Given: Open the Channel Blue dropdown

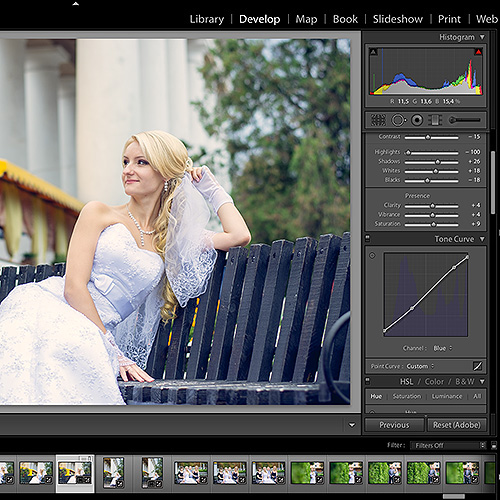Looking at the screenshot, I should click(x=443, y=348).
